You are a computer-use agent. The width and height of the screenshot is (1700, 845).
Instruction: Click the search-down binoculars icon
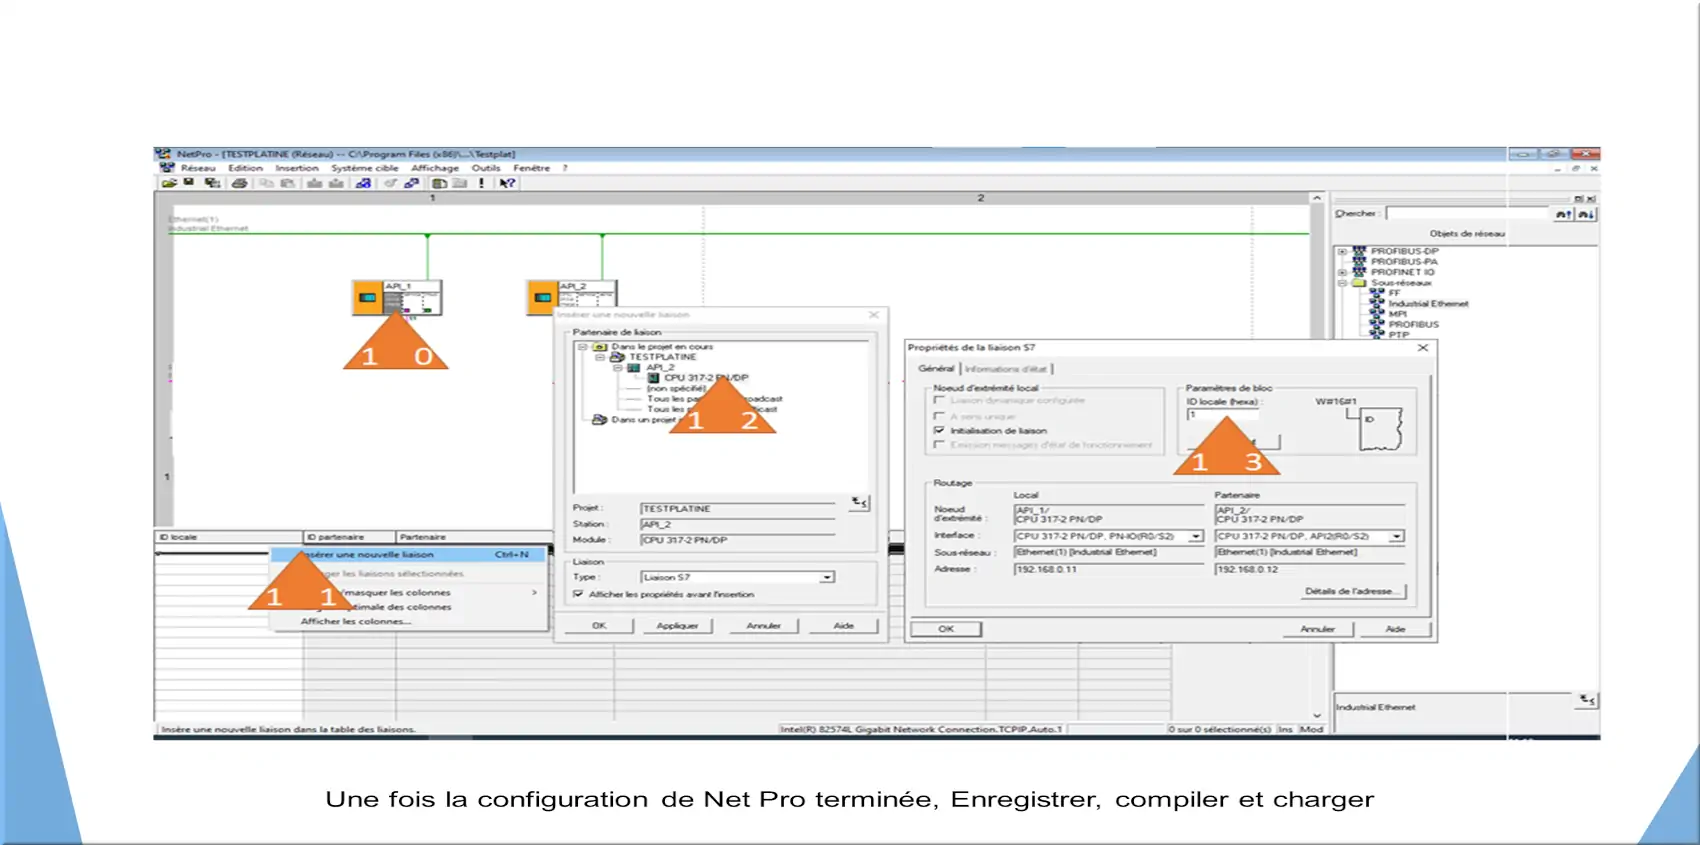coord(1586,214)
